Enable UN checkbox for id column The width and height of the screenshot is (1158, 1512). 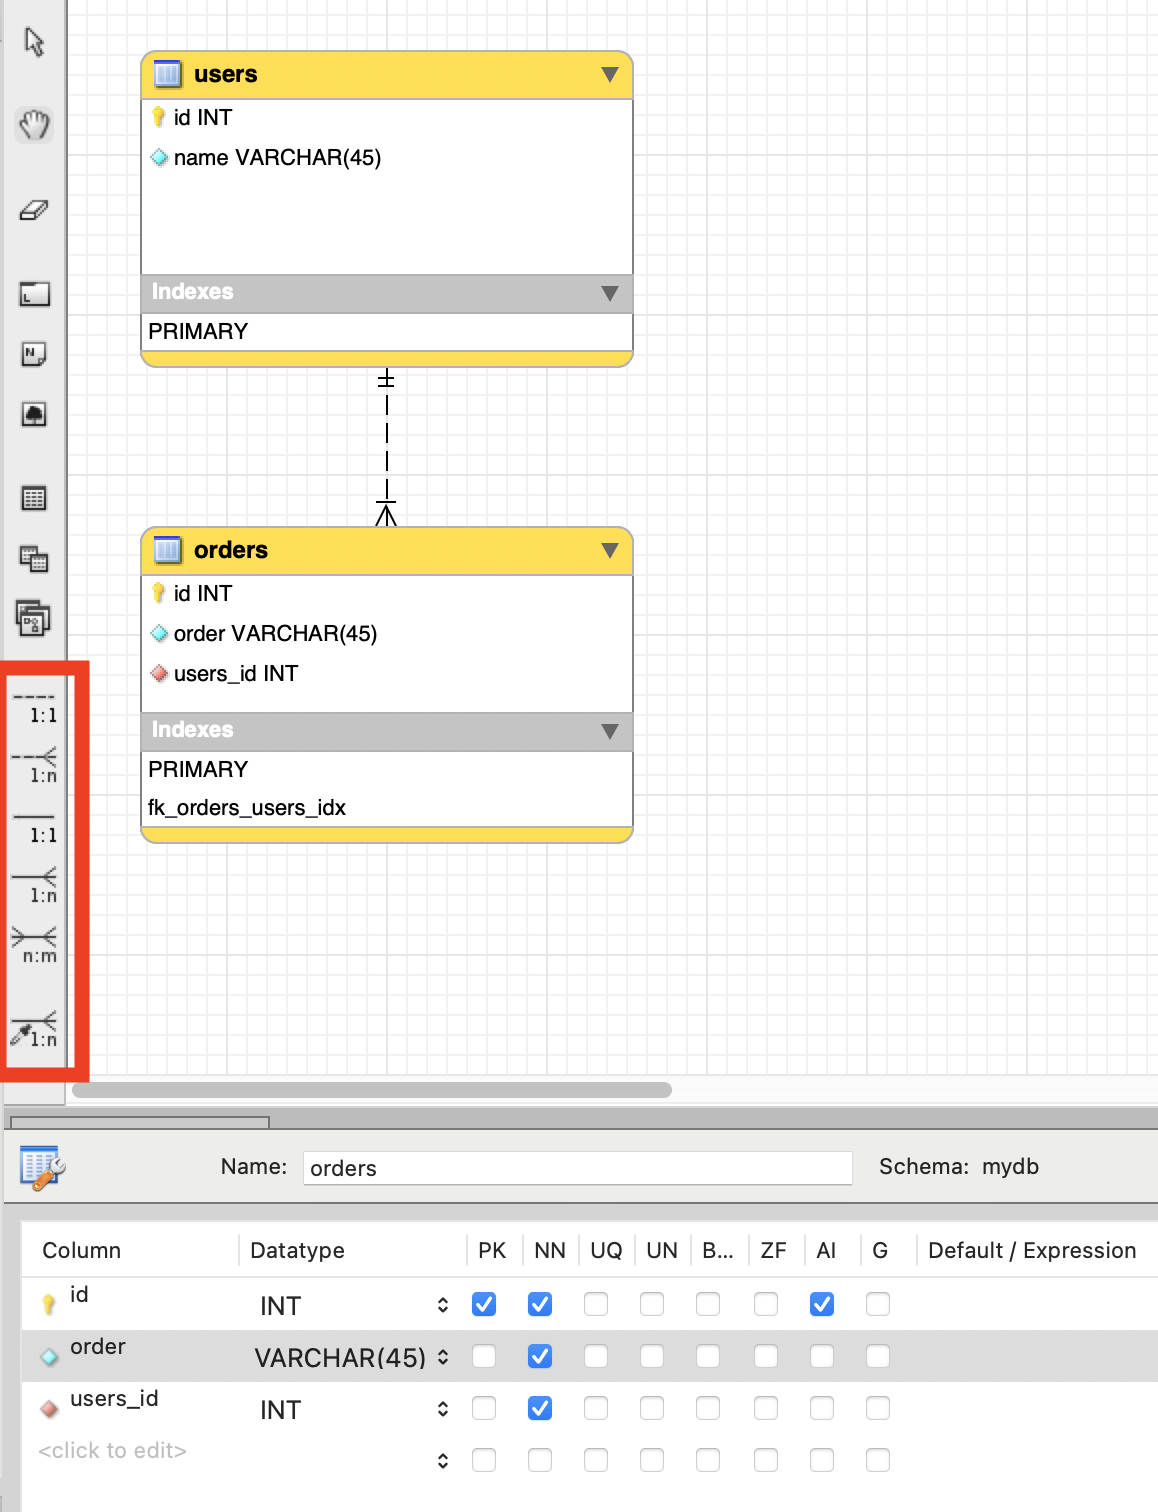point(652,1304)
